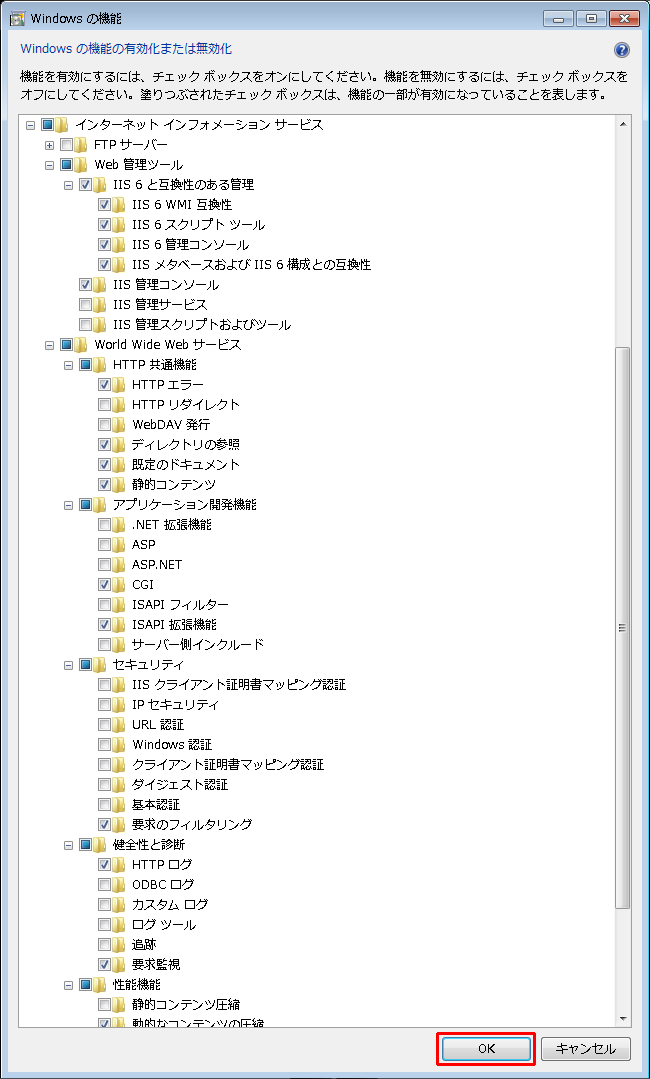This screenshot has height=1079, width=650.
Task: Click the folder icon beside CGI
Action: pyautogui.click(x=119, y=584)
